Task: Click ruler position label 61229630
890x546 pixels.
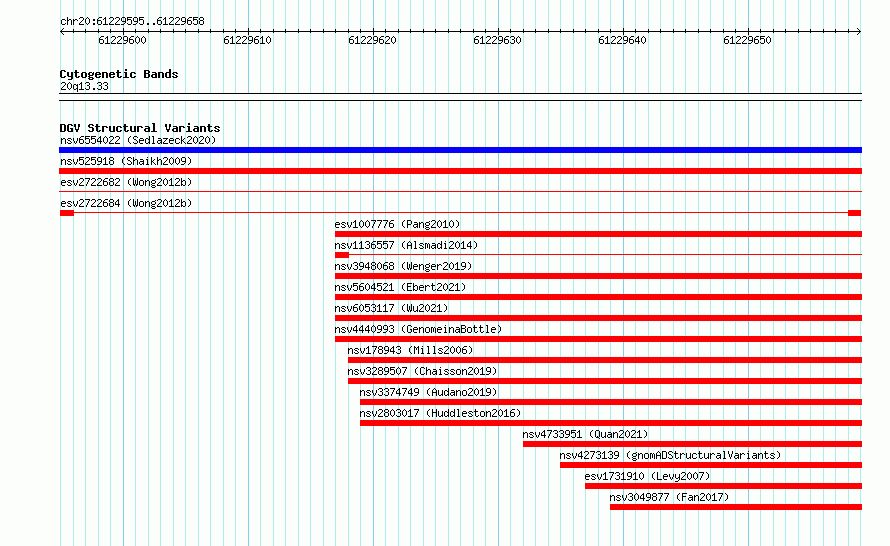Action: (x=497, y=40)
